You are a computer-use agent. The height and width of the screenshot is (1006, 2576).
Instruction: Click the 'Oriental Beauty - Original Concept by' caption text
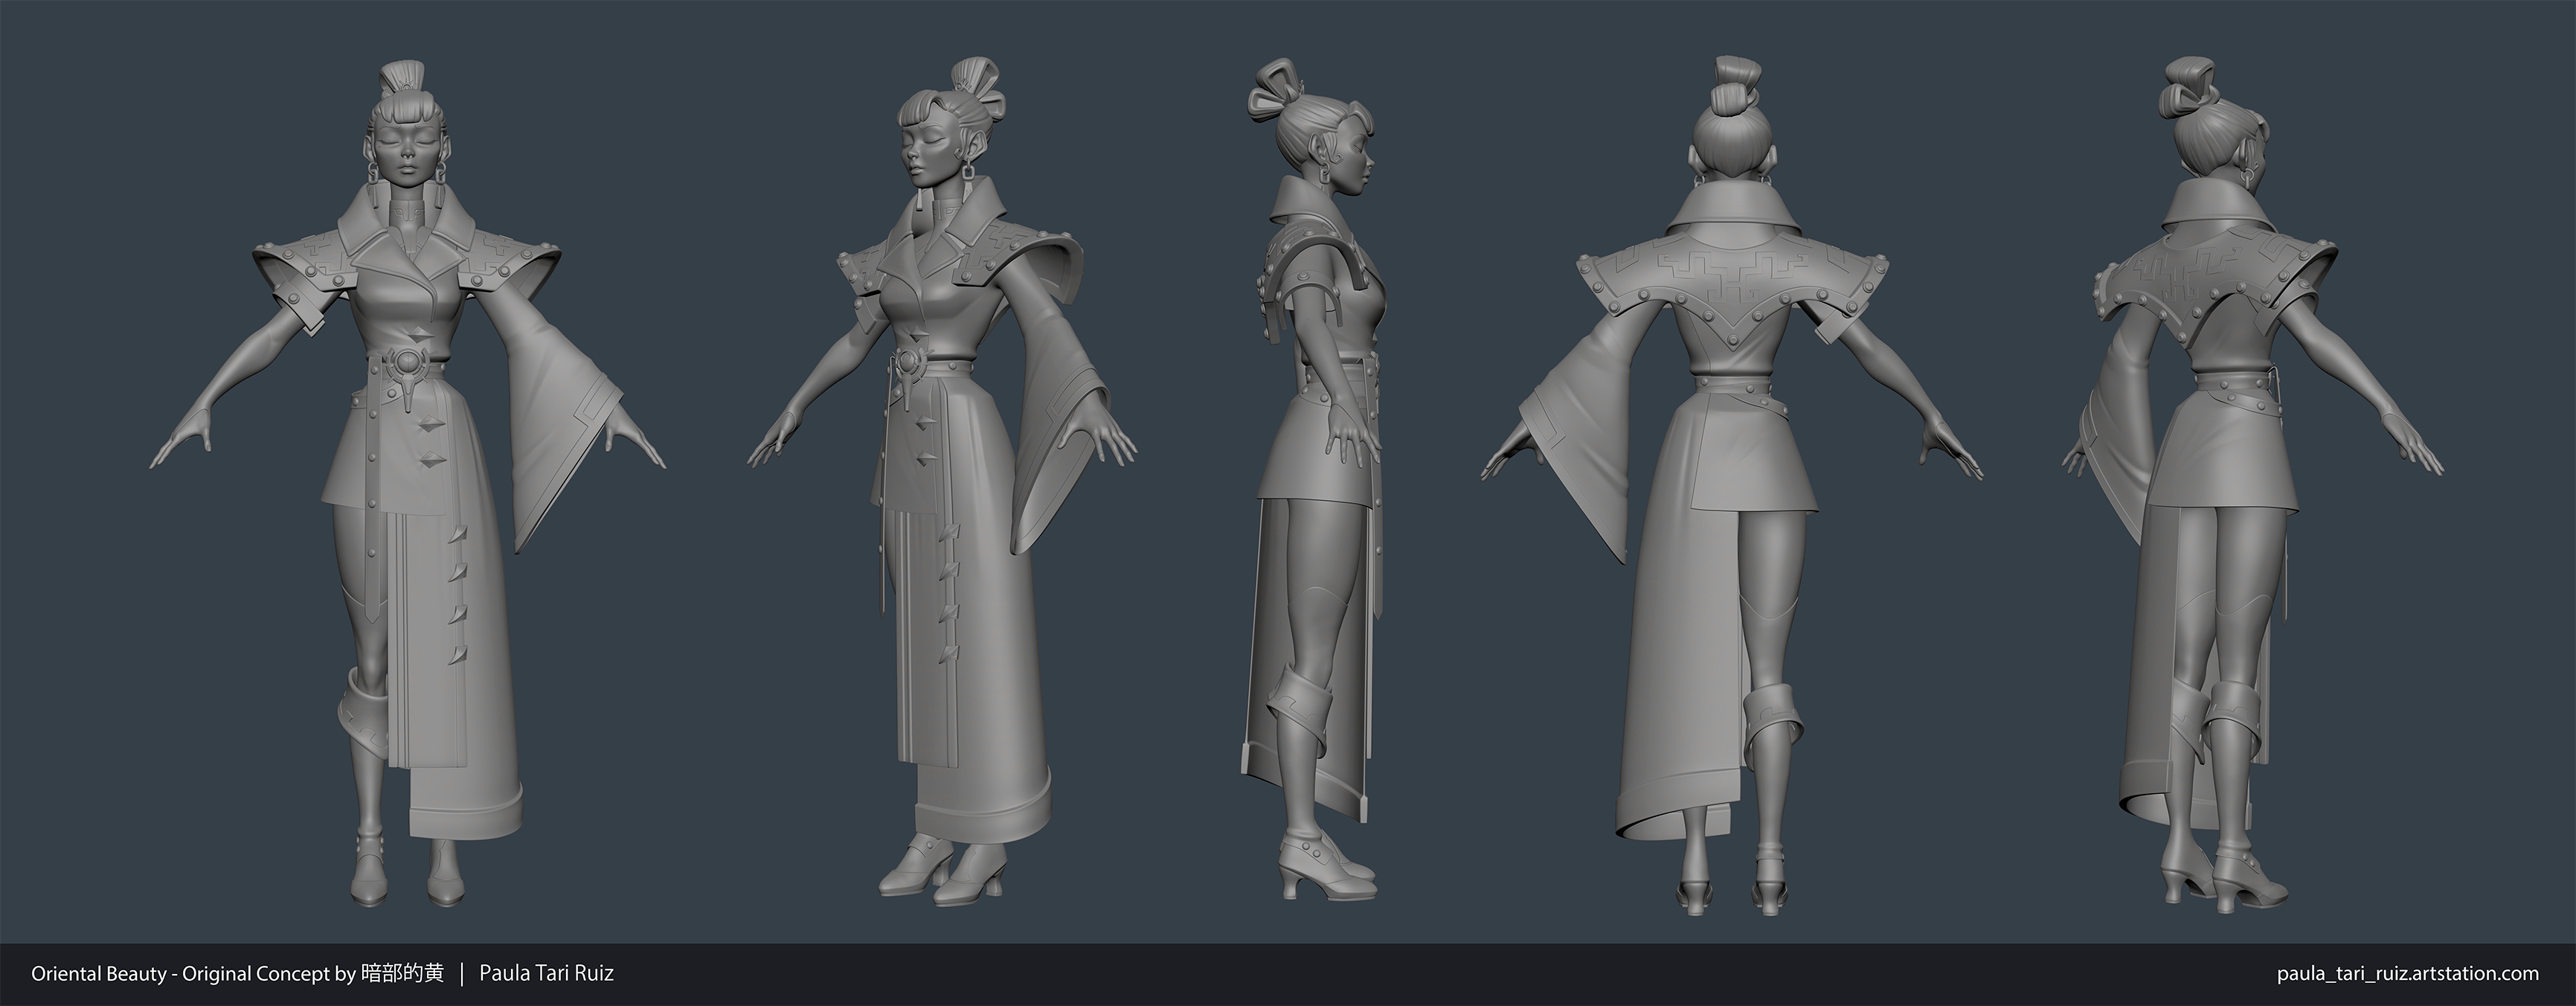click(193, 973)
